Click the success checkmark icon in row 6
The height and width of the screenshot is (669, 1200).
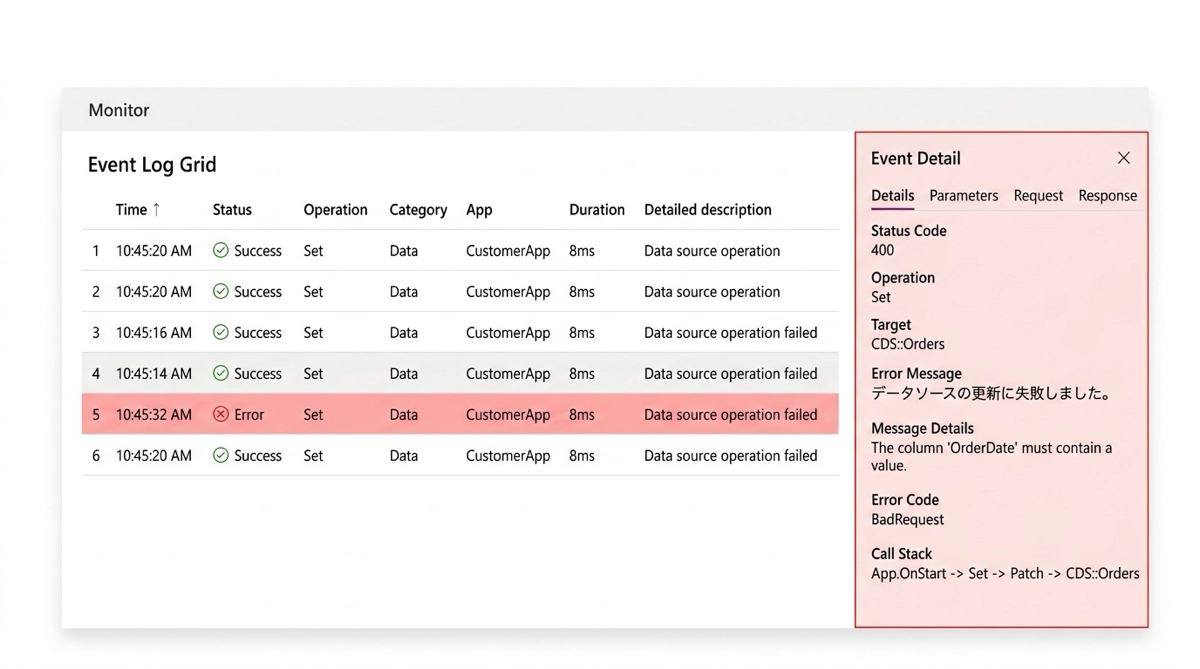(x=221, y=456)
